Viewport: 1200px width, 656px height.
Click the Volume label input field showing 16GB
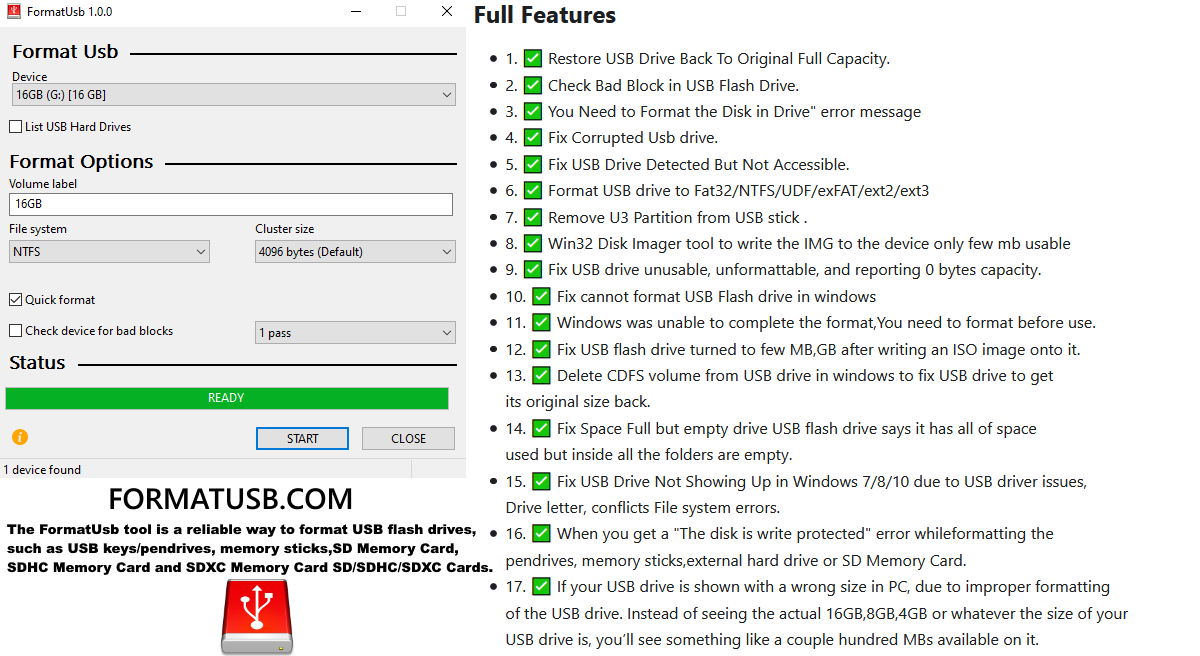coord(230,204)
